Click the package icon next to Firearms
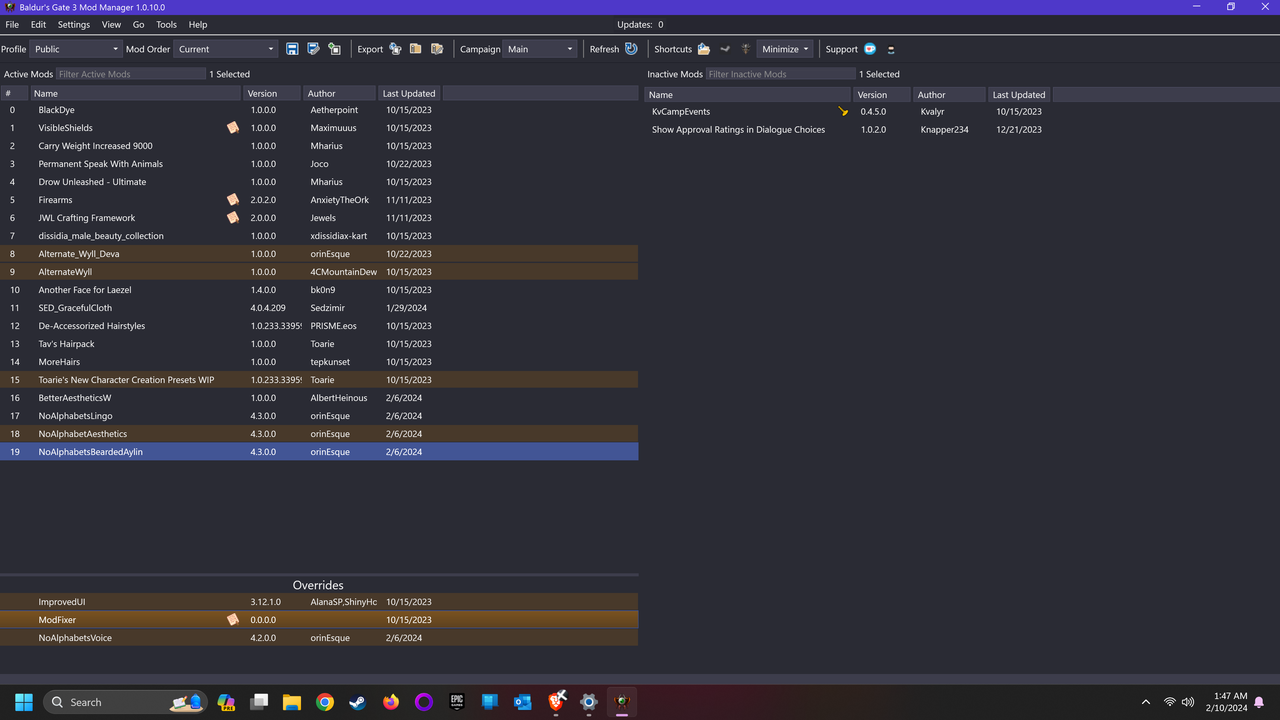The width and height of the screenshot is (1280, 720). point(233,199)
